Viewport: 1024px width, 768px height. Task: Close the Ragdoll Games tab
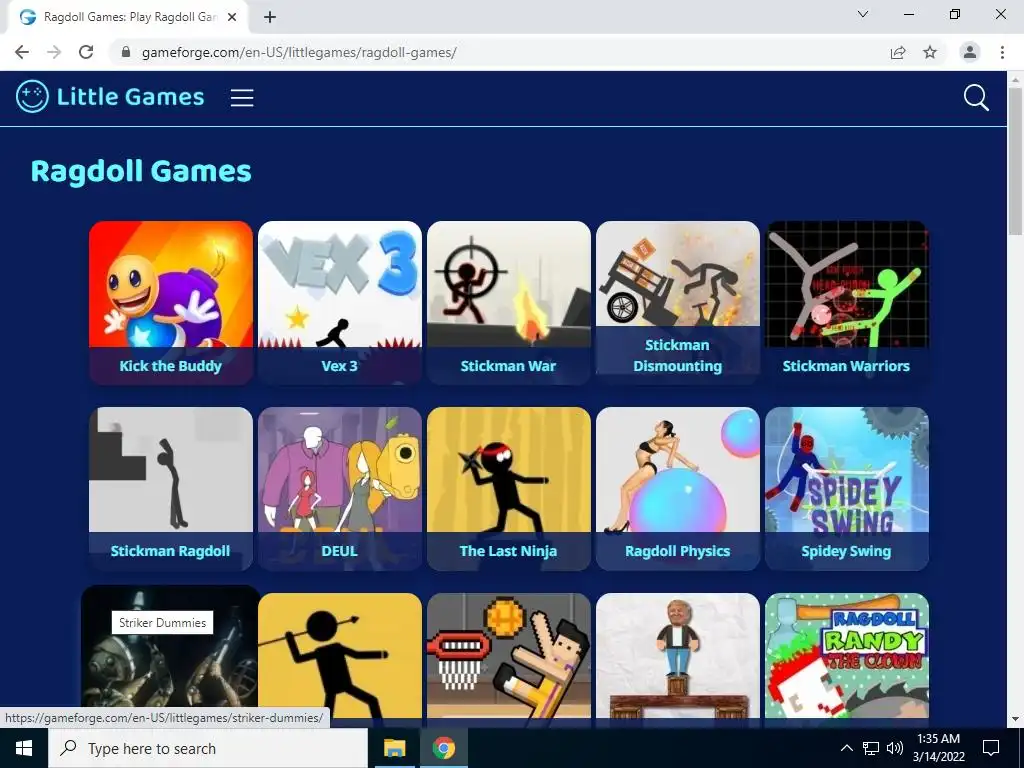coord(232,17)
